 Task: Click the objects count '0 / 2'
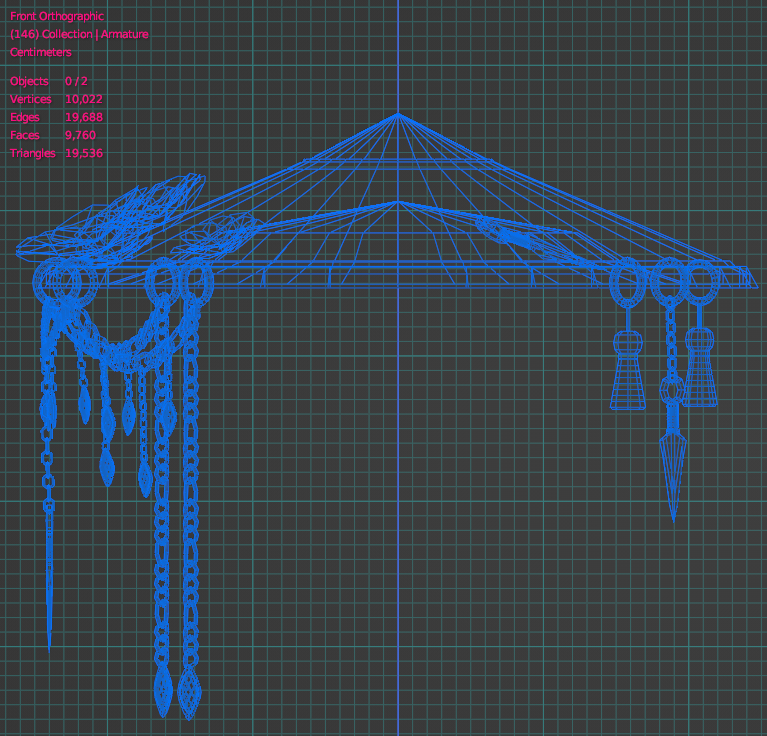pyautogui.click(x=76, y=81)
